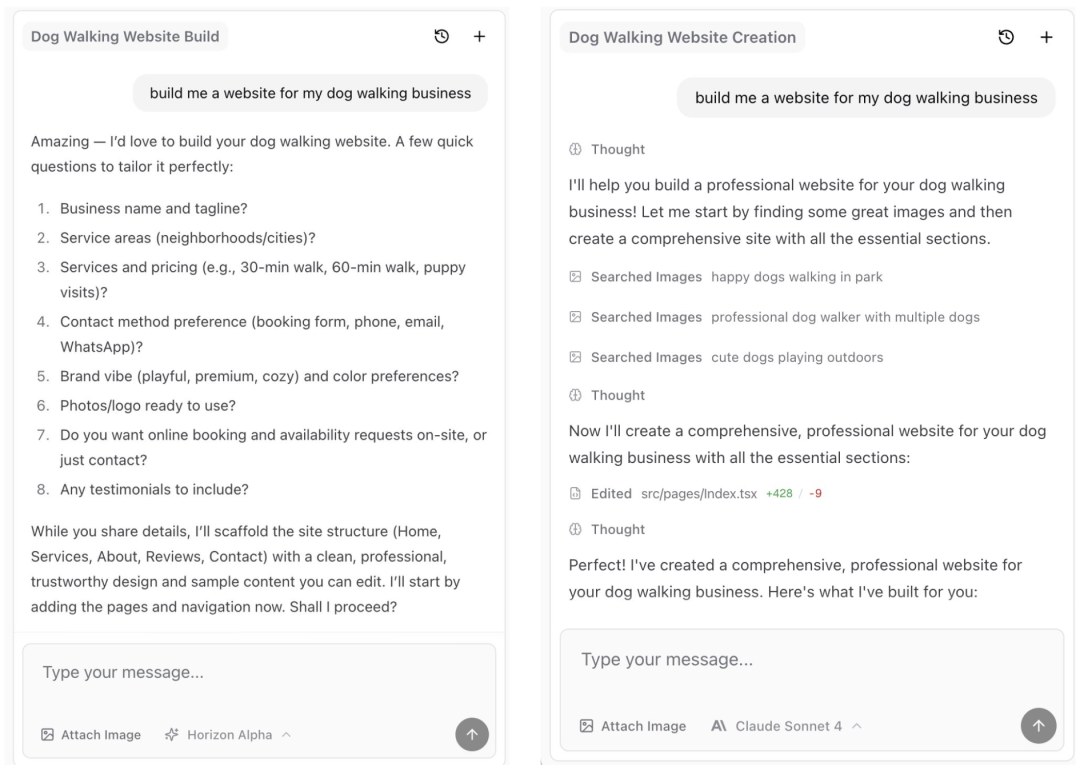1080x774 pixels.
Task: Expand the first Thought section
Action: pos(608,149)
